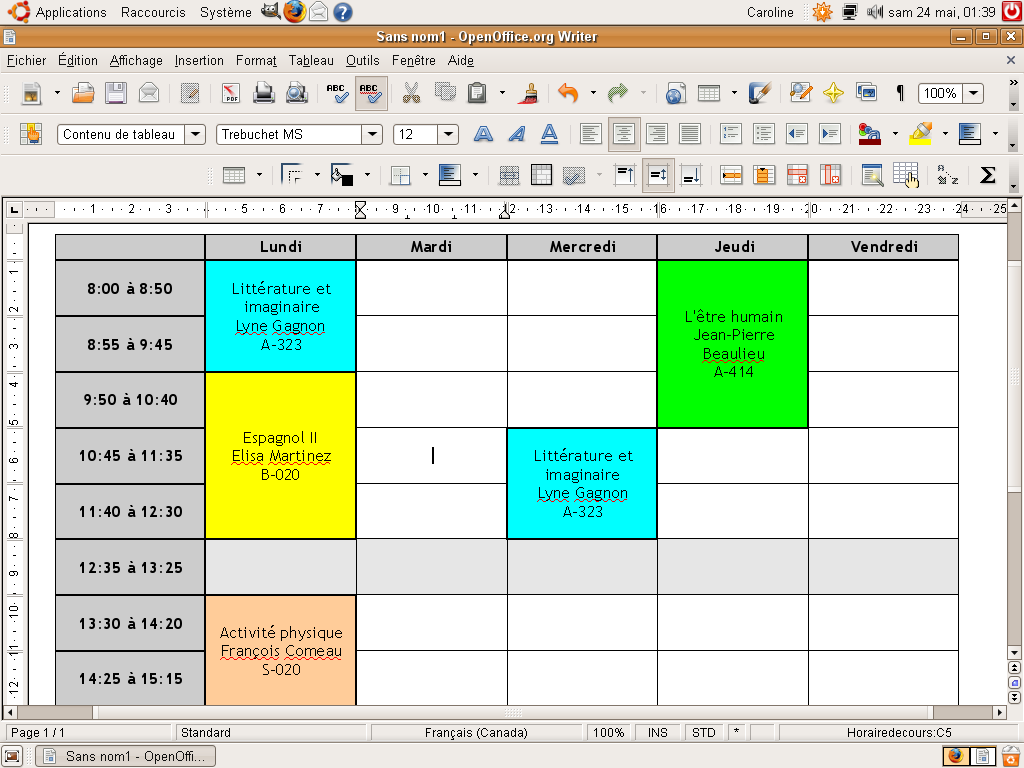Export document directly as PDF

pos(231,93)
